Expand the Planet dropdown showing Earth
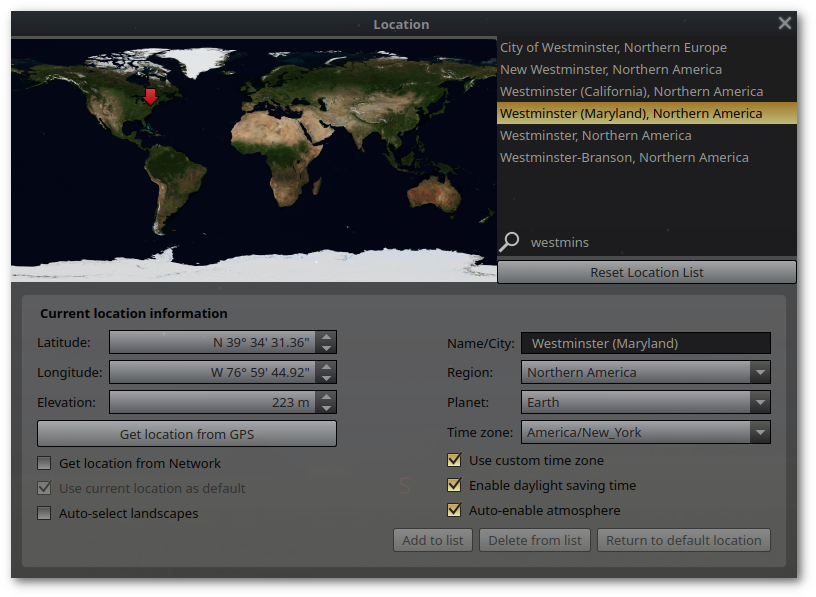Screen dimensions: 816x597 646,402
